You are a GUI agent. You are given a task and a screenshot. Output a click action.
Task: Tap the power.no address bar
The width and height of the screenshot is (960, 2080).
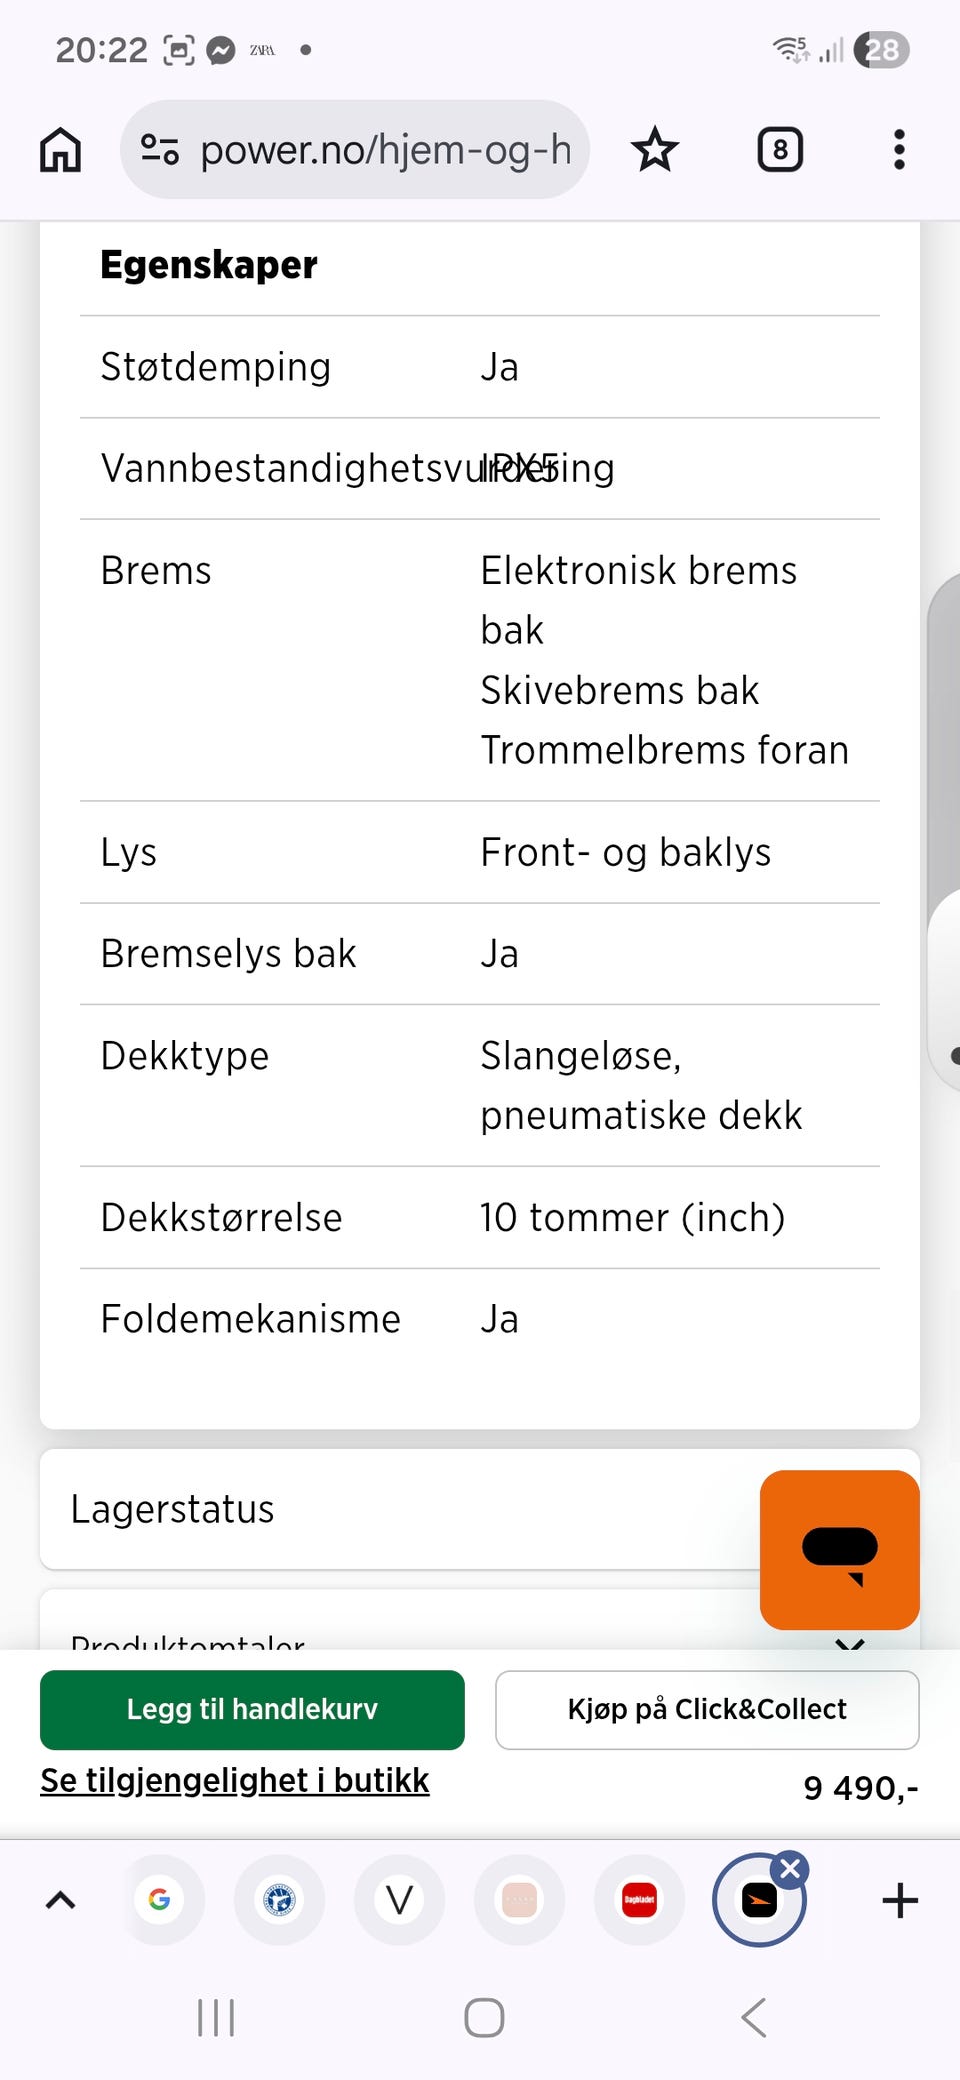coord(385,150)
